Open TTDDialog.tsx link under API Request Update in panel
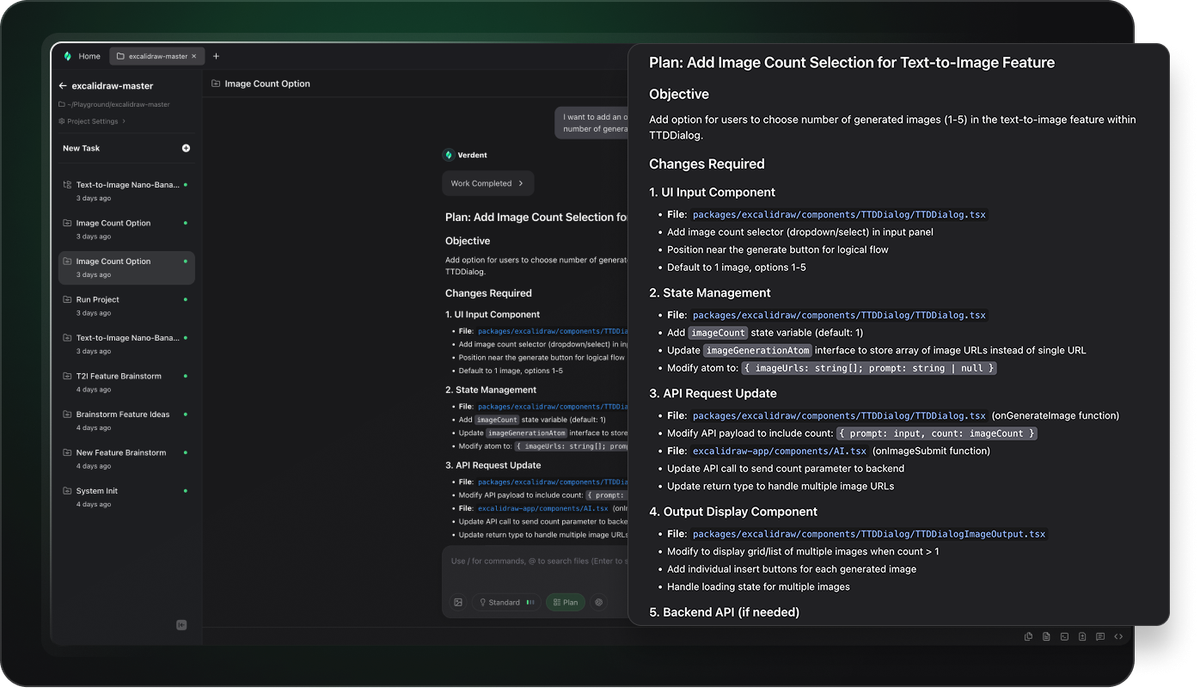Viewport: 1200px width, 688px height. (839, 416)
